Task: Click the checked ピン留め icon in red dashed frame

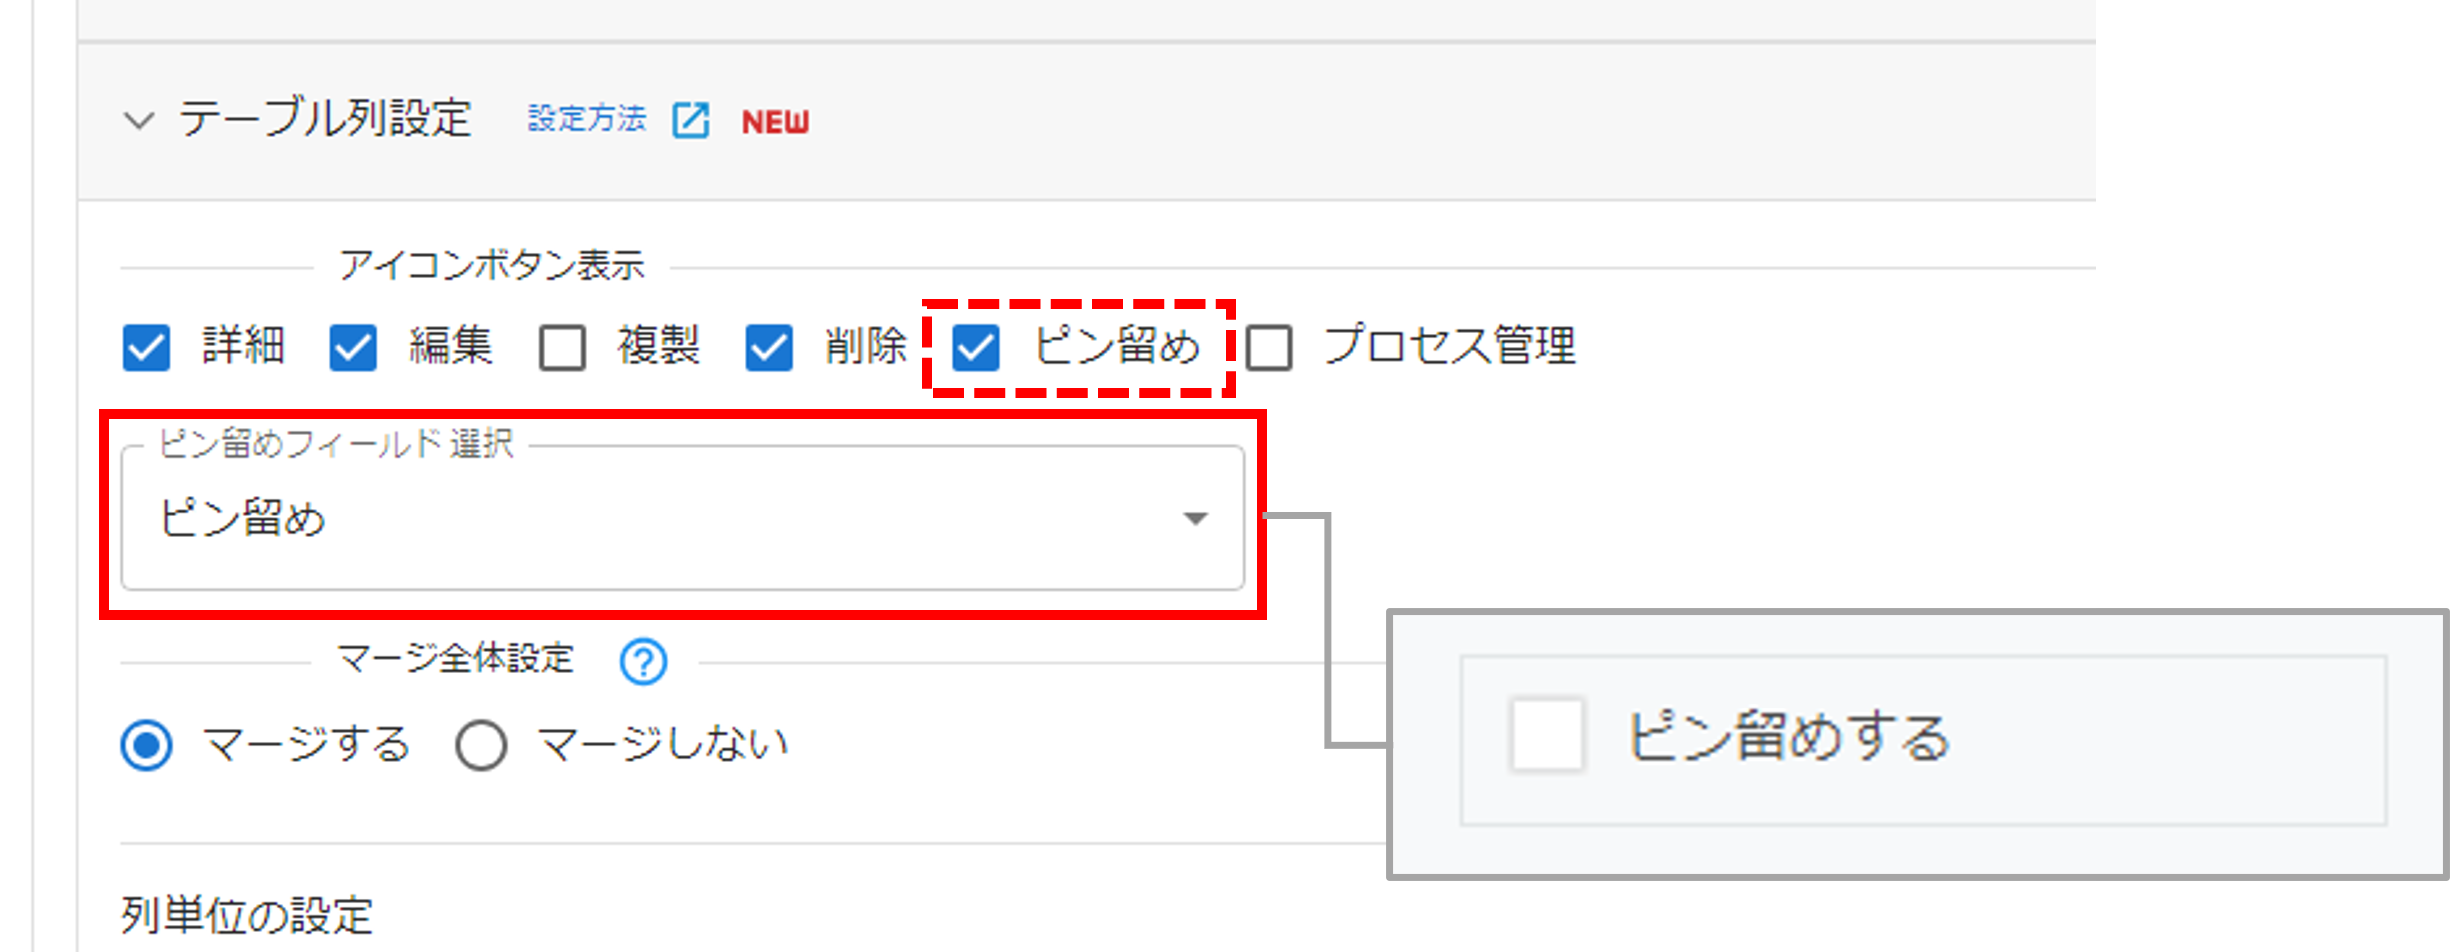Action: point(978,348)
